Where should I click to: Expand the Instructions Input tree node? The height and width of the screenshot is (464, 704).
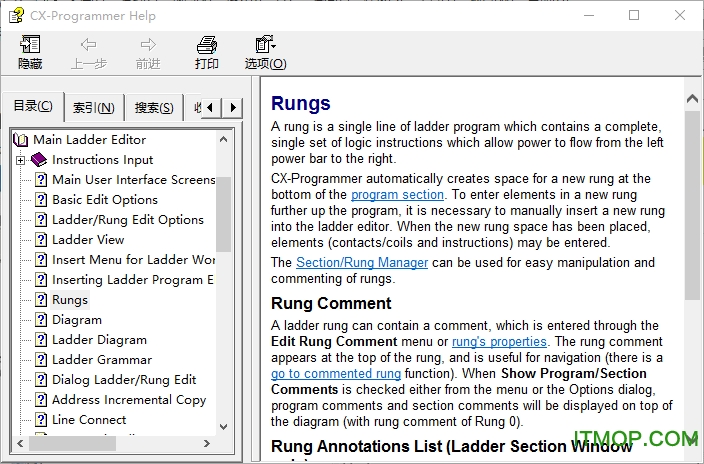tap(20, 160)
